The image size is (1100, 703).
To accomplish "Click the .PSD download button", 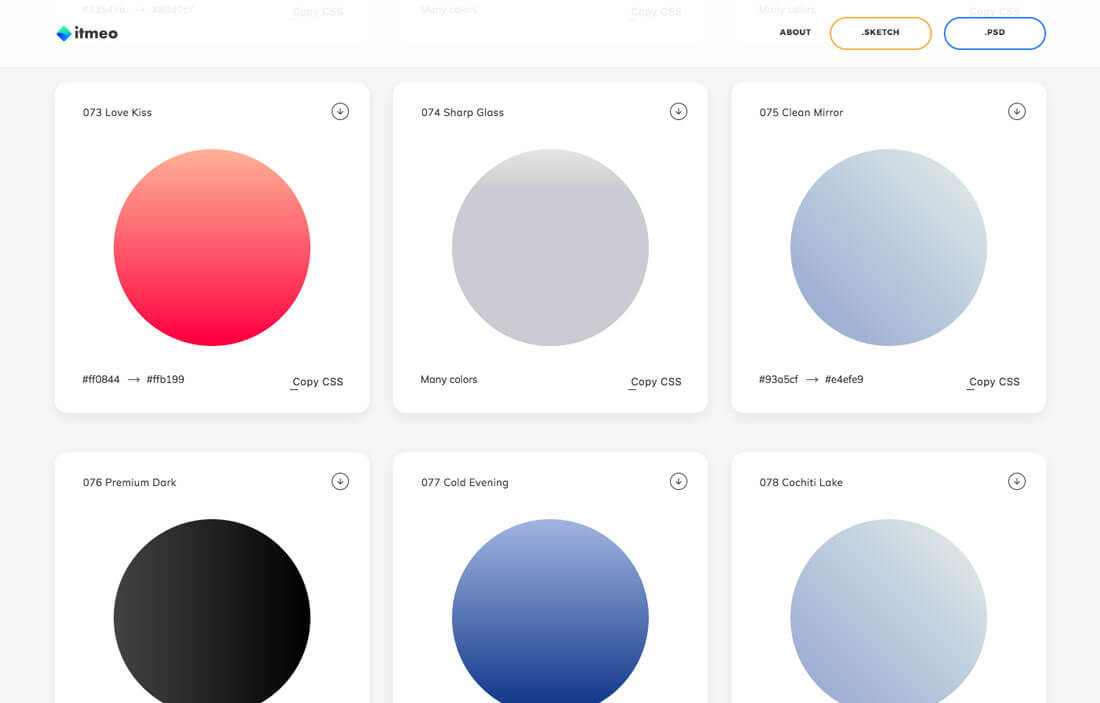I will pos(994,33).
